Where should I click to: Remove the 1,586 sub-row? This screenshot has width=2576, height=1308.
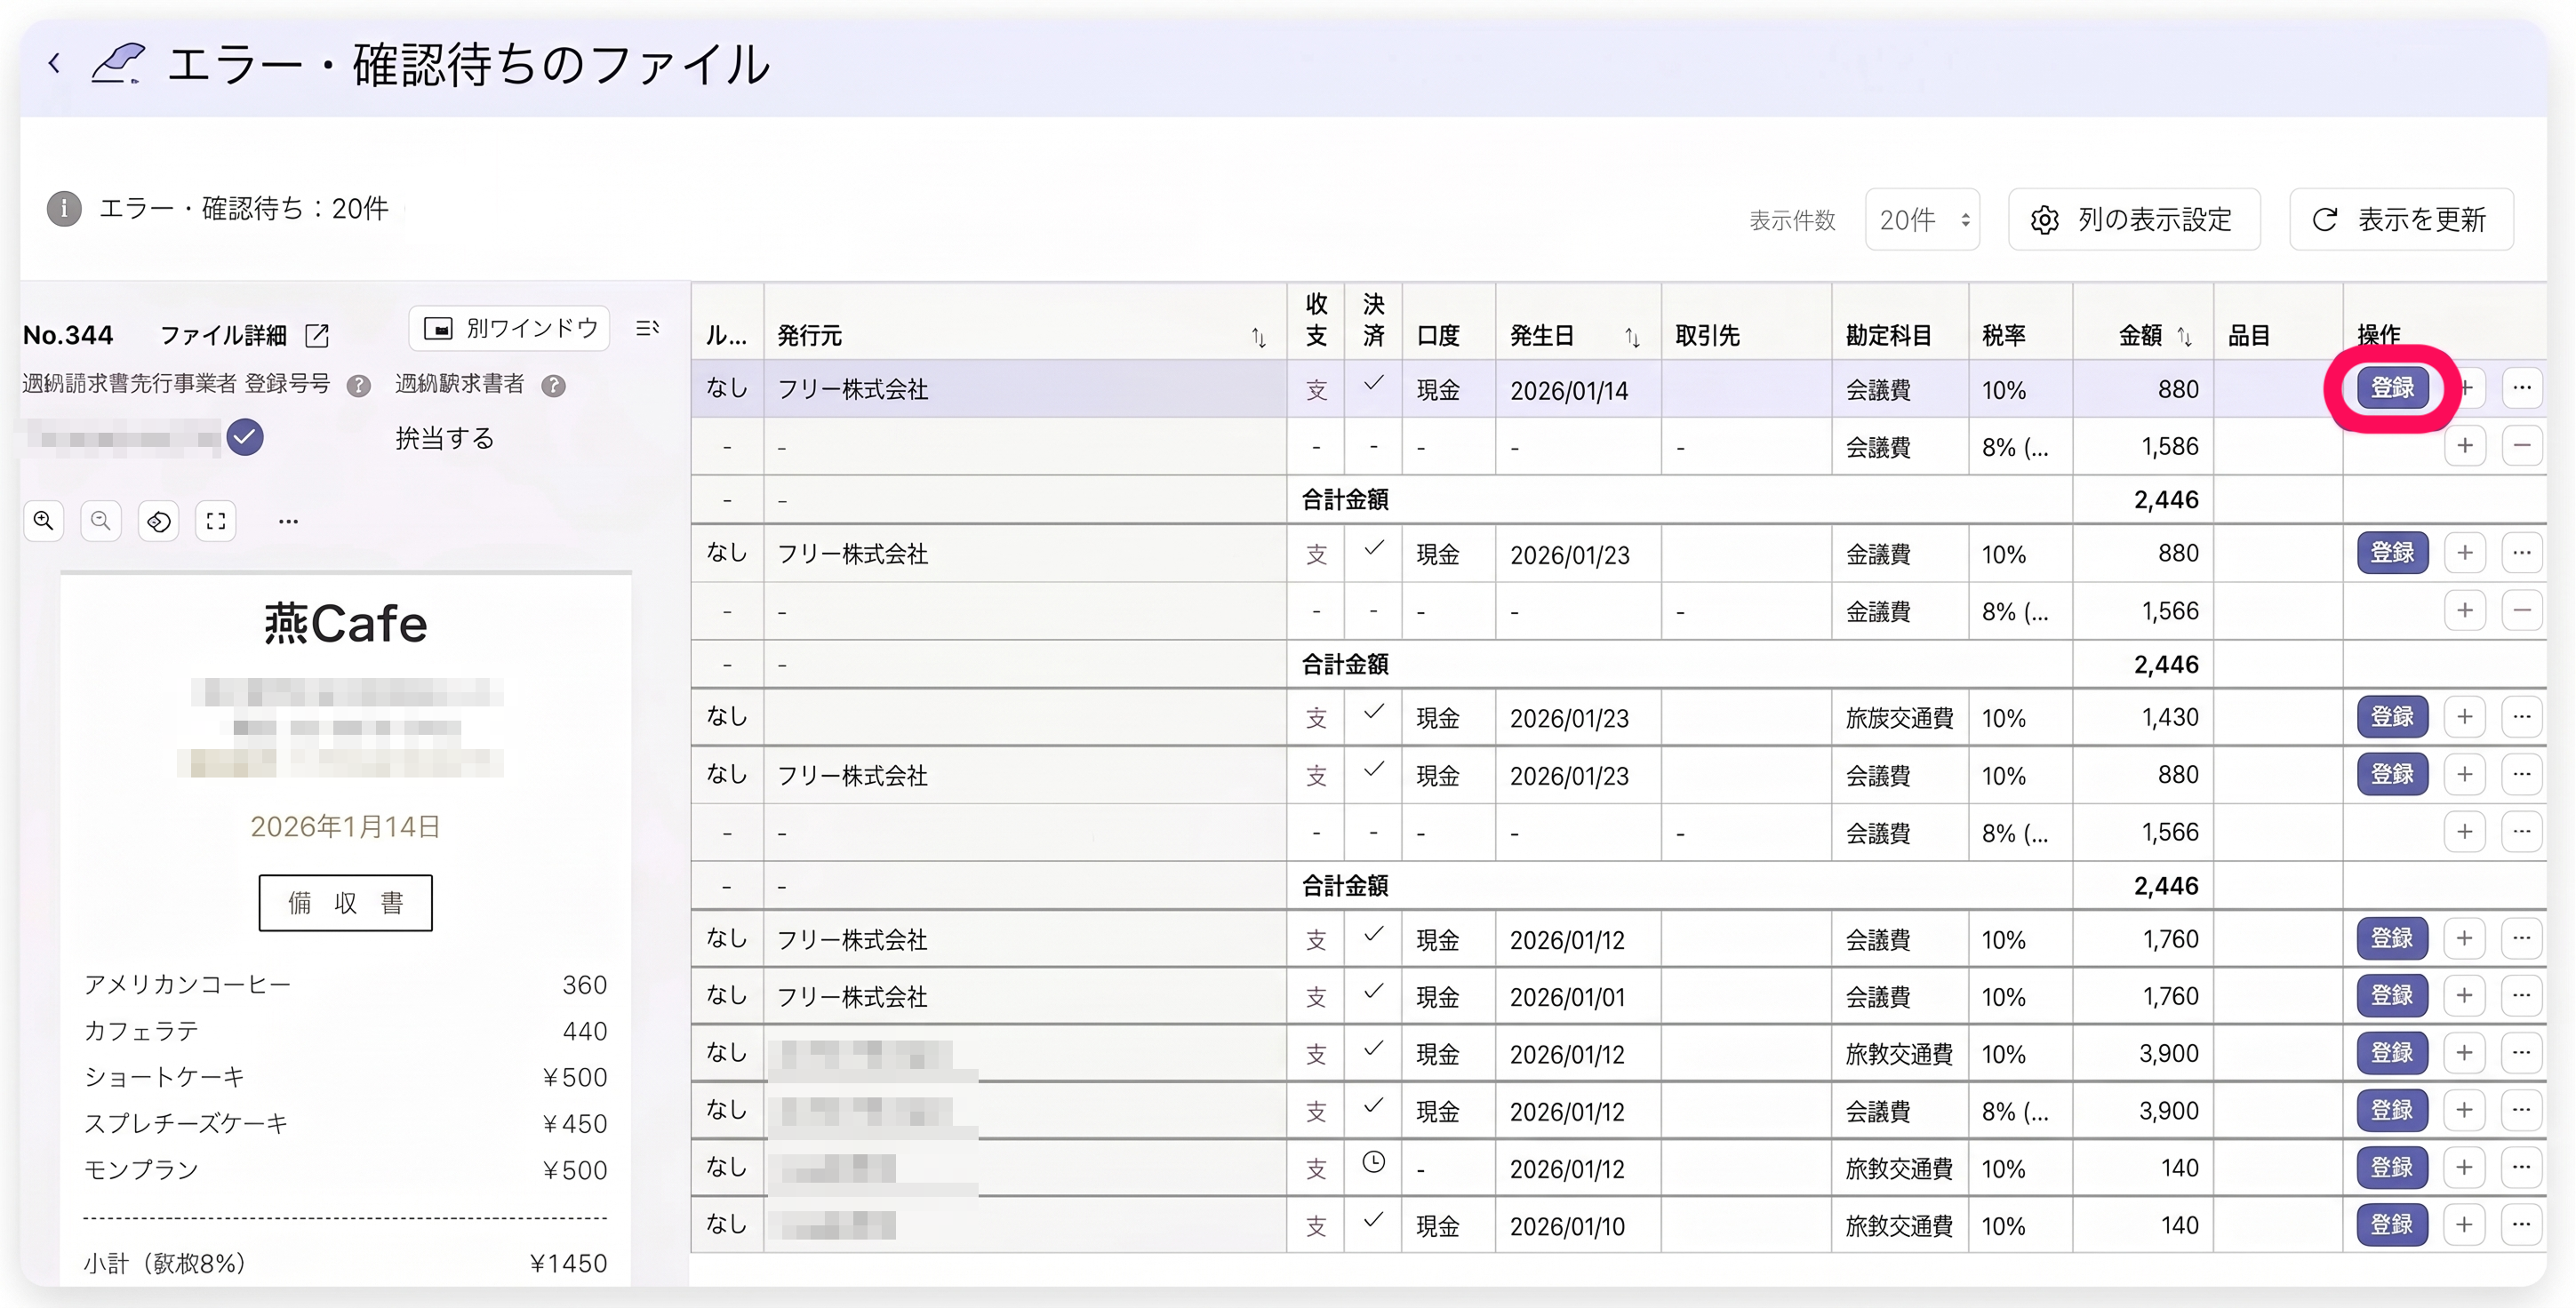tap(2522, 446)
